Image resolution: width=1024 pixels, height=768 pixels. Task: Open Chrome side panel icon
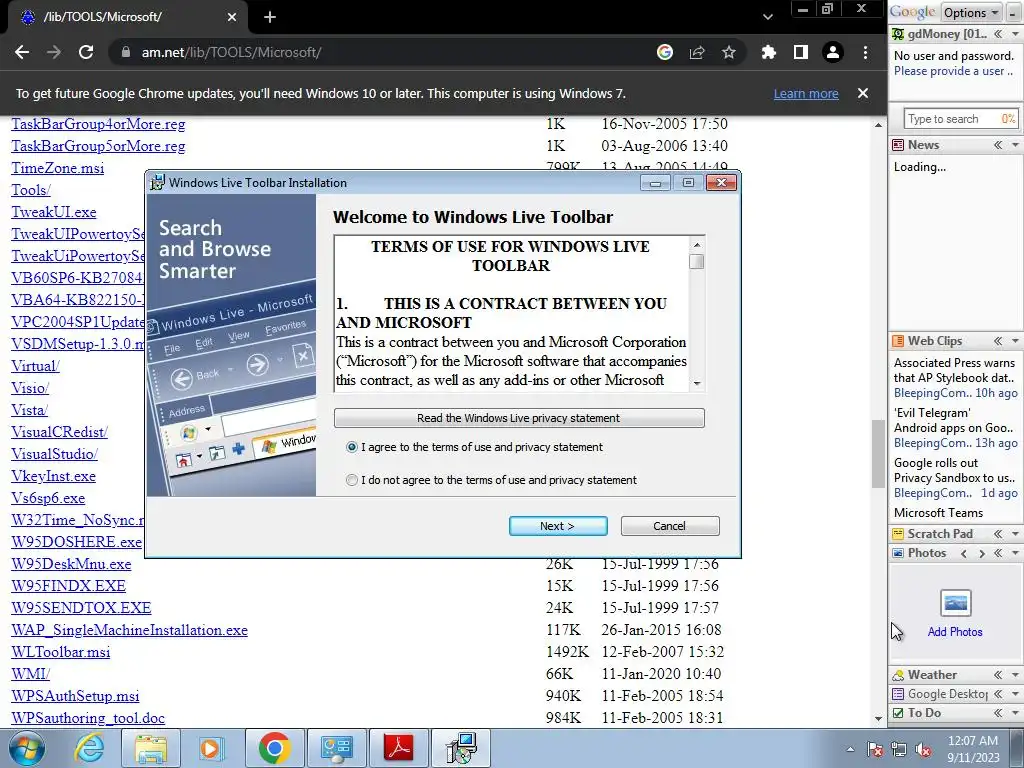click(x=801, y=52)
